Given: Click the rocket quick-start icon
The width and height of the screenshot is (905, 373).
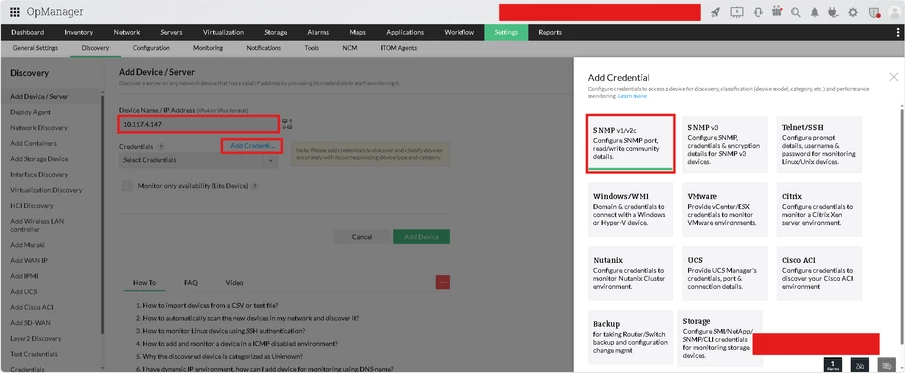Looking at the screenshot, I should pyautogui.click(x=716, y=12).
